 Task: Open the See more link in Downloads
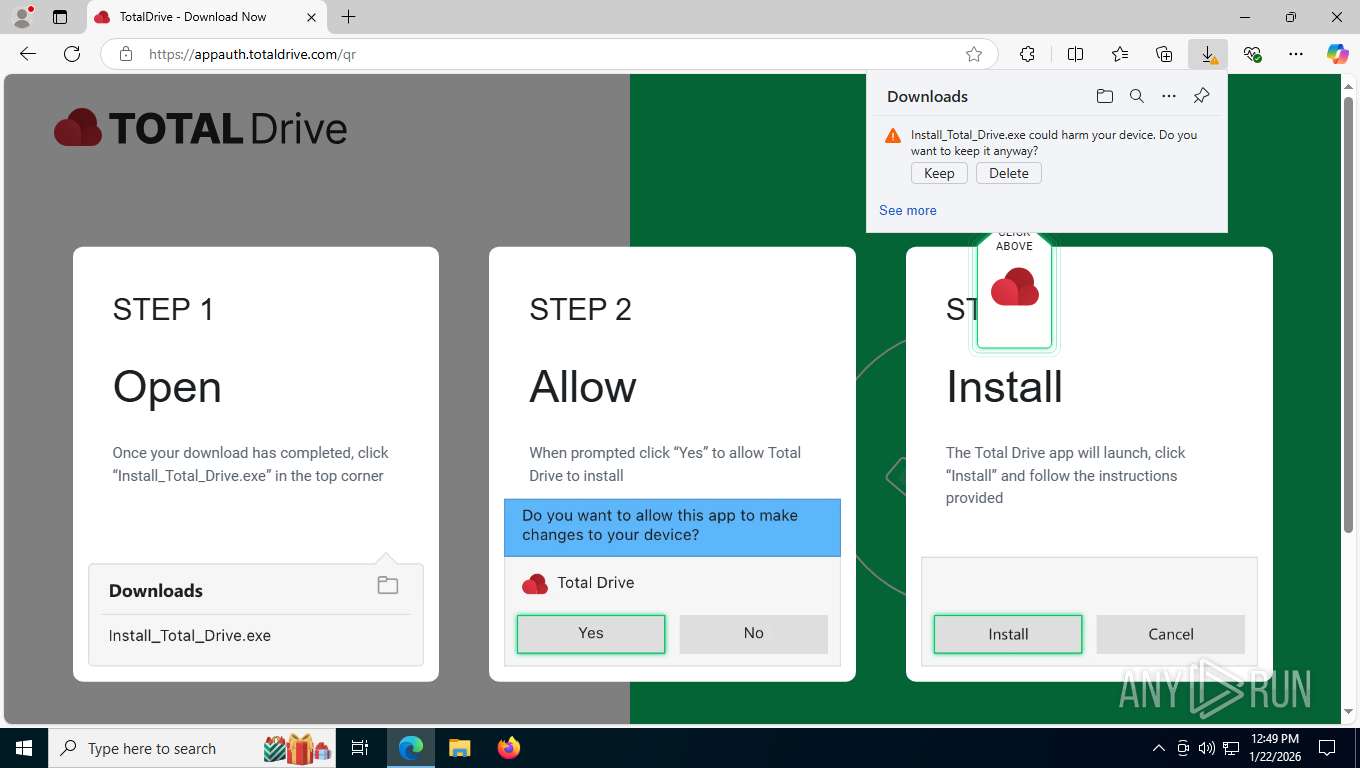pos(908,210)
